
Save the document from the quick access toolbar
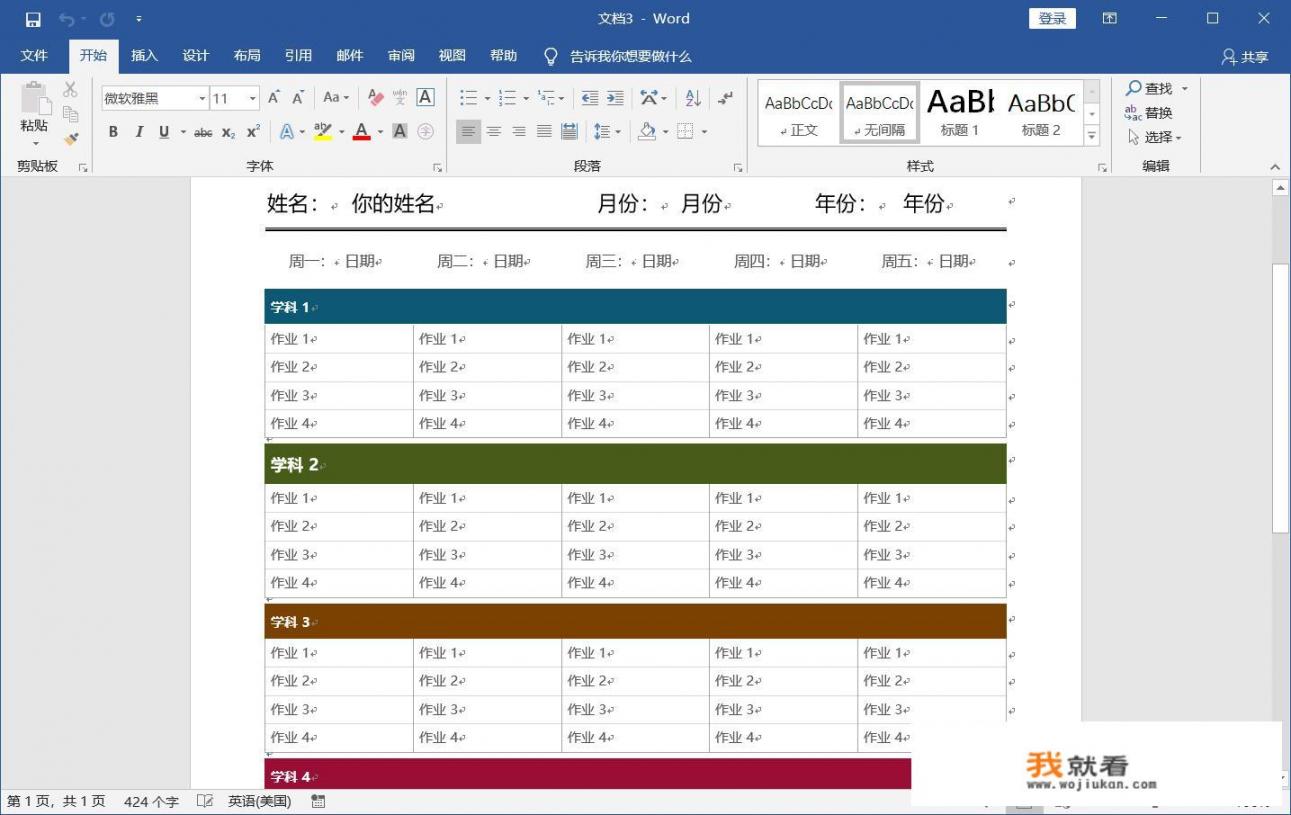[x=33, y=19]
